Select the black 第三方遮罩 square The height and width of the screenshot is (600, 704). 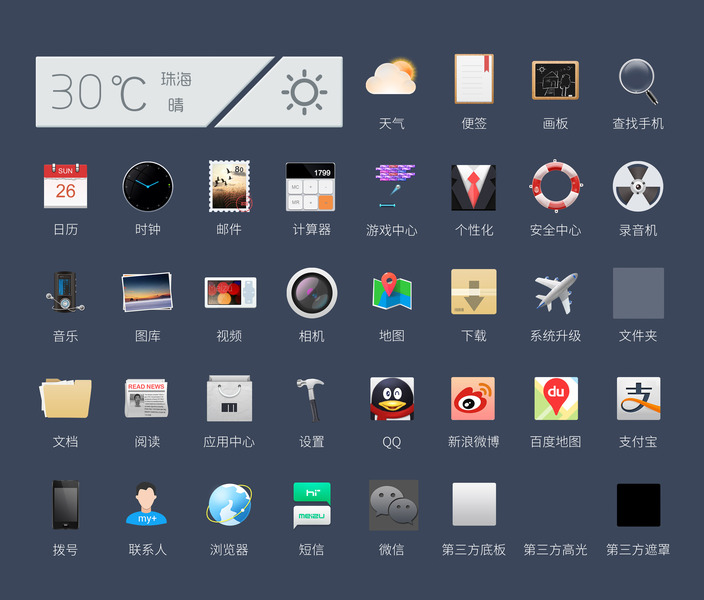[638, 505]
